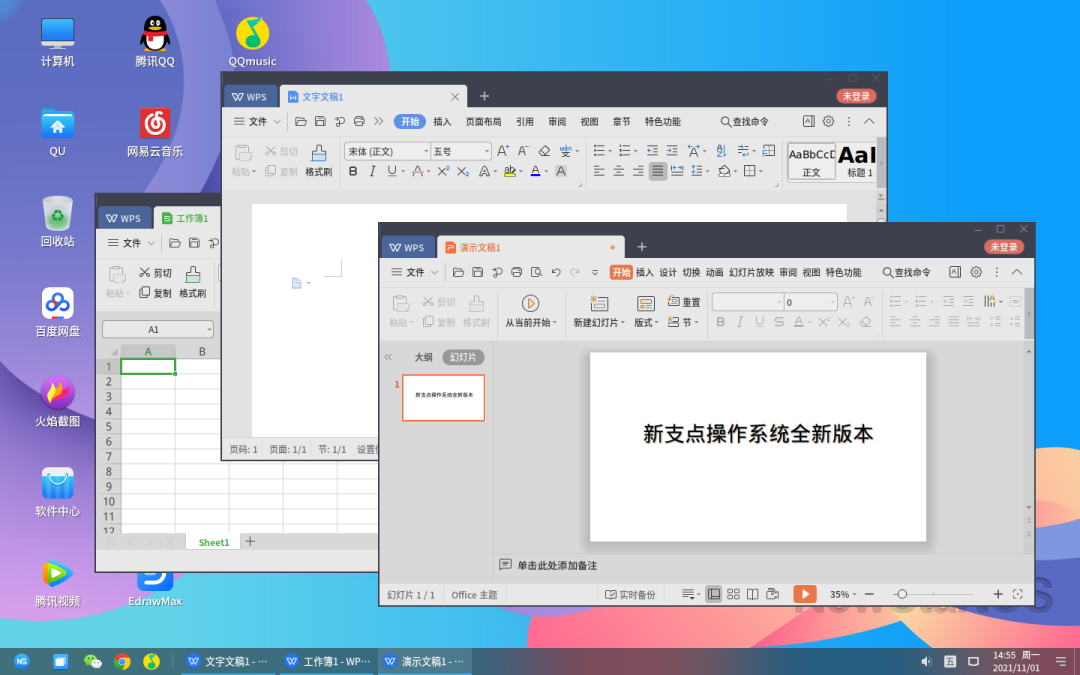Add a new sheet with the plus button
The width and height of the screenshot is (1080, 675).
(250, 541)
